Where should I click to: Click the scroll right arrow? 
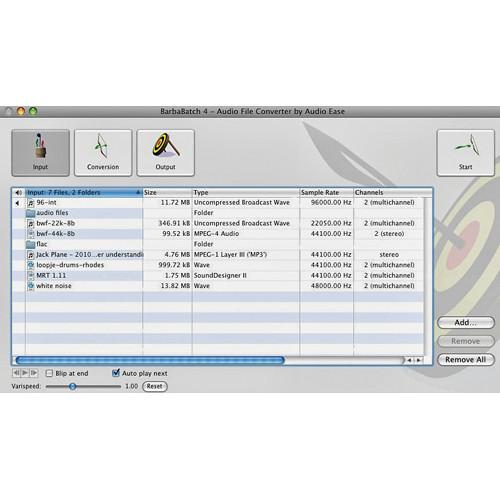pos(418,360)
